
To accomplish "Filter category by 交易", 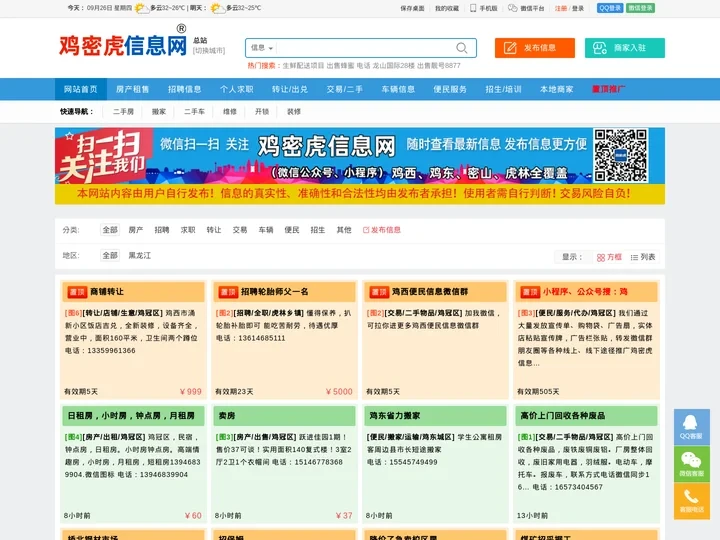I will click(240, 230).
